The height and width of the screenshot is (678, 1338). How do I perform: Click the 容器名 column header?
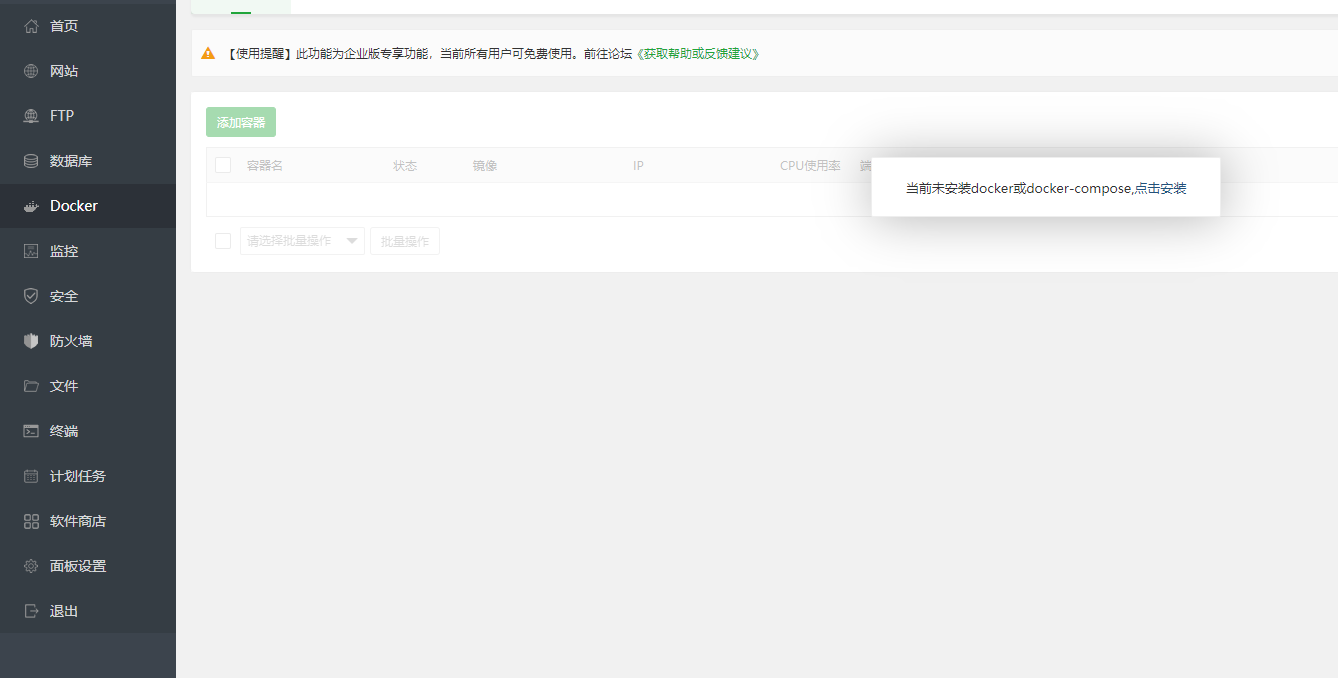pos(265,166)
